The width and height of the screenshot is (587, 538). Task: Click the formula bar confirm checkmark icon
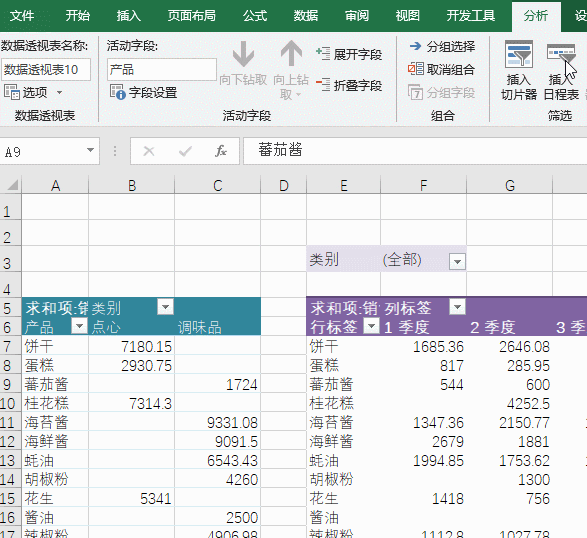[185, 151]
